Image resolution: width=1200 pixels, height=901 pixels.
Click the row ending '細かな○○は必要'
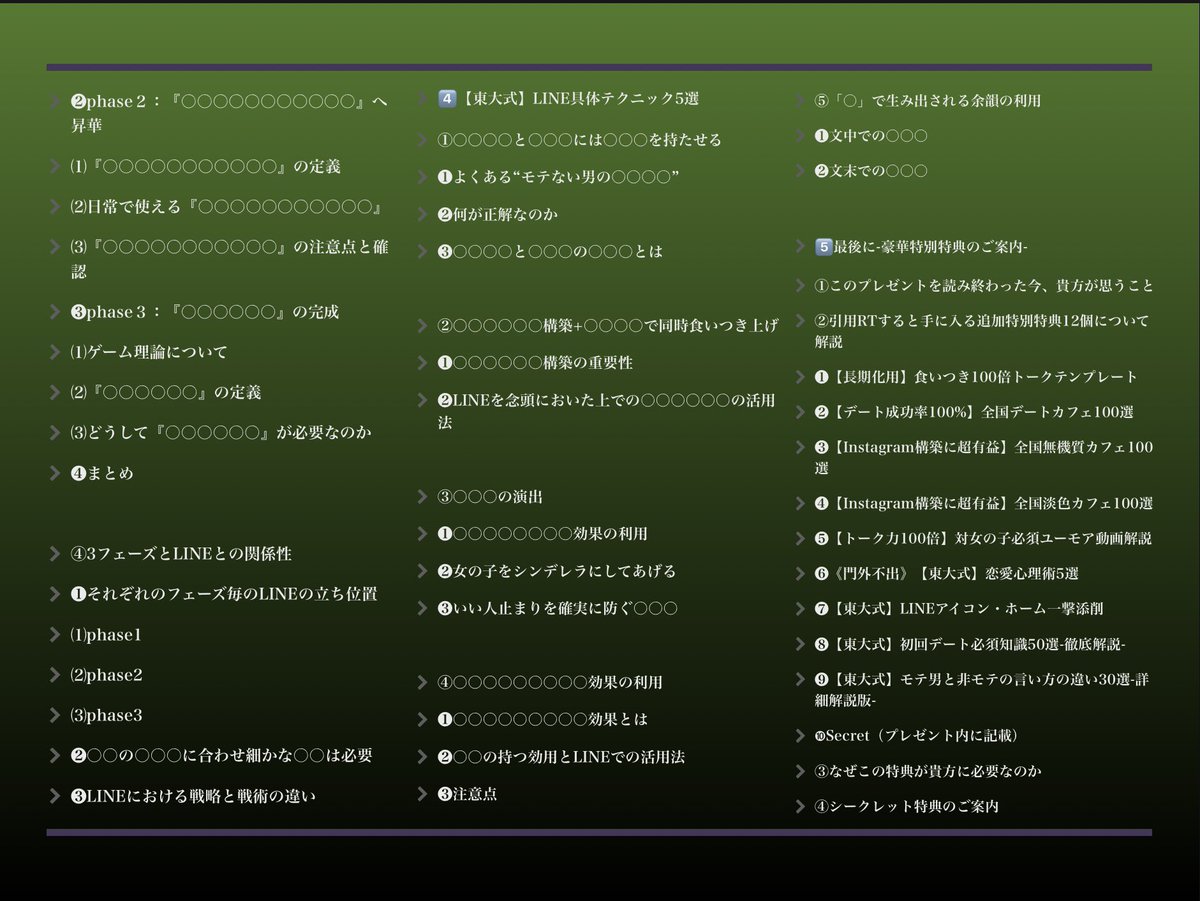pyautogui.click(x=221, y=756)
